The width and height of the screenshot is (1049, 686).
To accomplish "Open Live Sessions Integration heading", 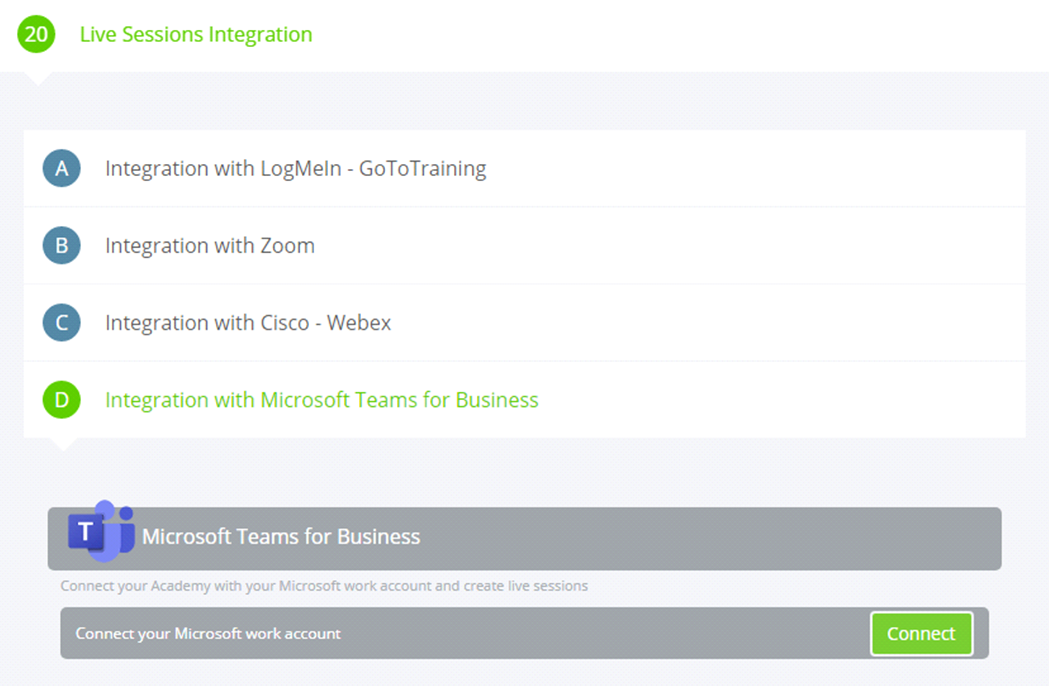I will (196, 34).
